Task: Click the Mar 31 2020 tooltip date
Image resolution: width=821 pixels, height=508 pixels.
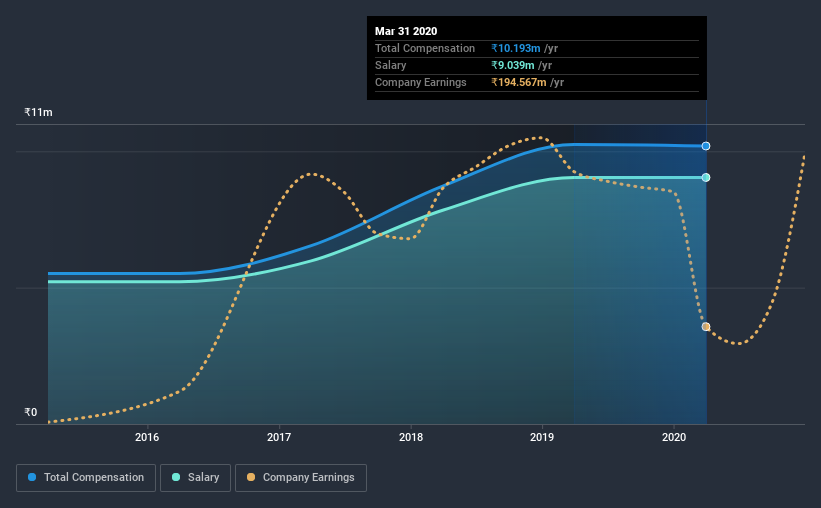Action: click(406, 31)
